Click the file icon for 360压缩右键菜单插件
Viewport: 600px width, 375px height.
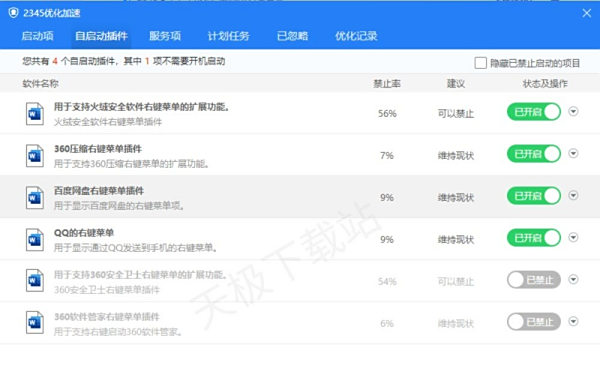pyautogui.click(x=35, y=156)
